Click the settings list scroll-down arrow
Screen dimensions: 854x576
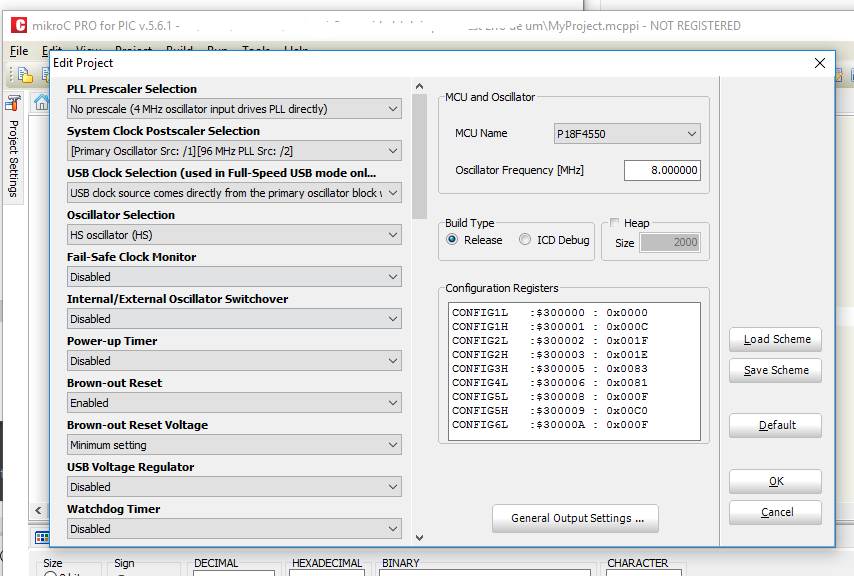419,537
